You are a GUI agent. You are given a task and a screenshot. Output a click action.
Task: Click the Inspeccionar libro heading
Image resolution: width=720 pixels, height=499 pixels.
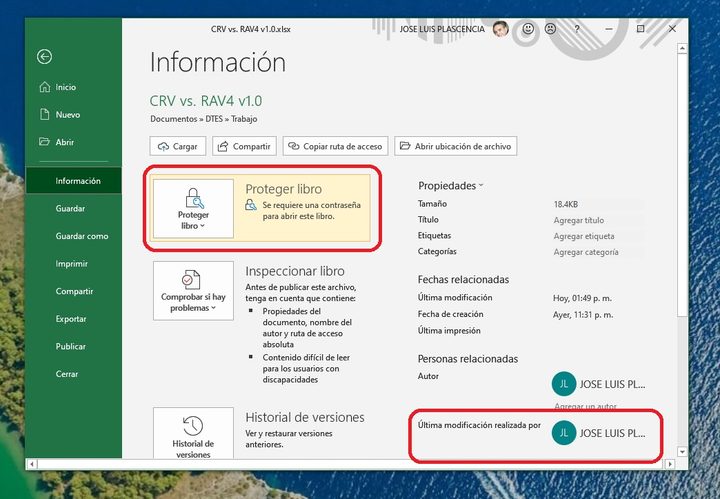point(295,271)
